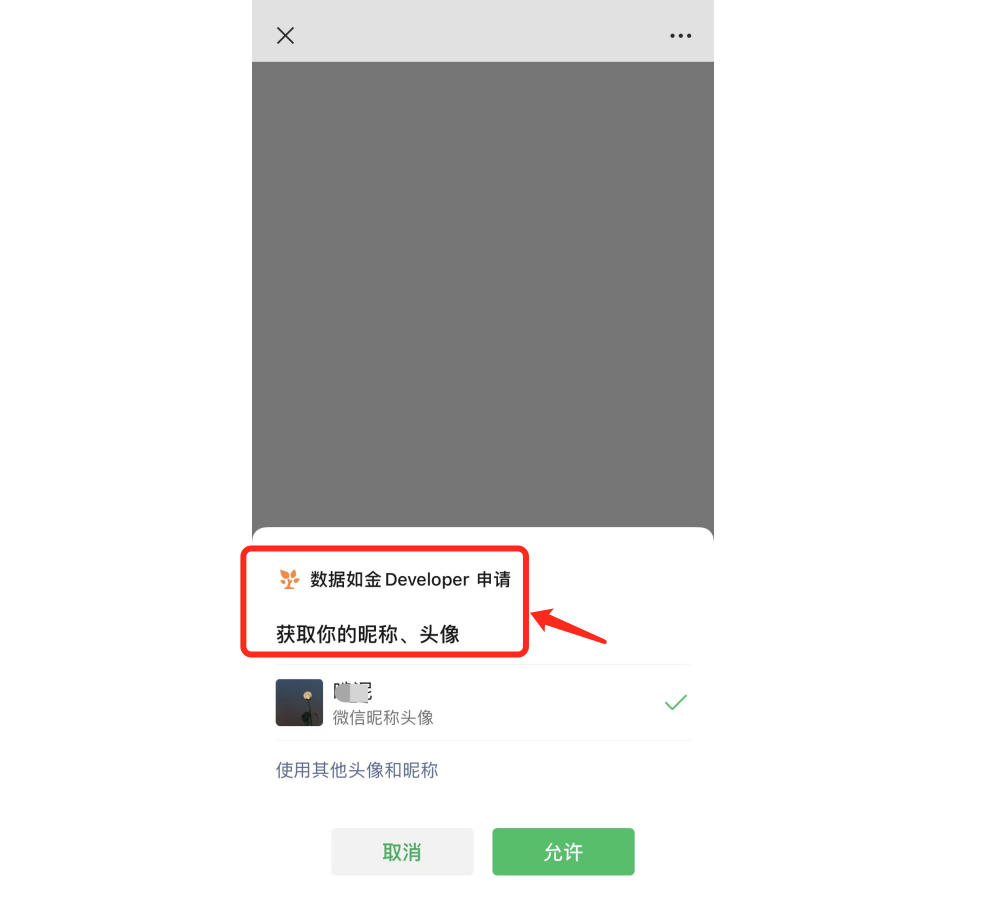Click the blurred nickname above 微信昵称头像
Viewport: 998px width, 908px height.
(x=353, y=692)
